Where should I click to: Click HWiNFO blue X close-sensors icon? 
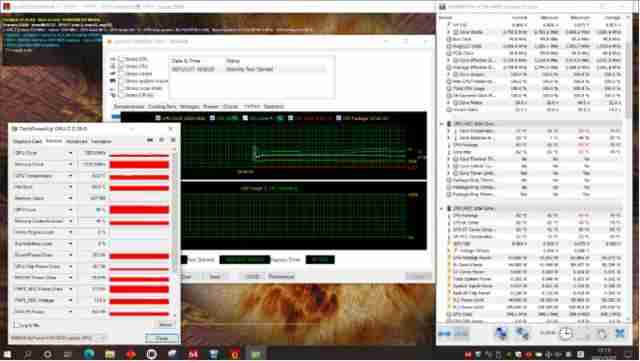(x=620, y=334)
